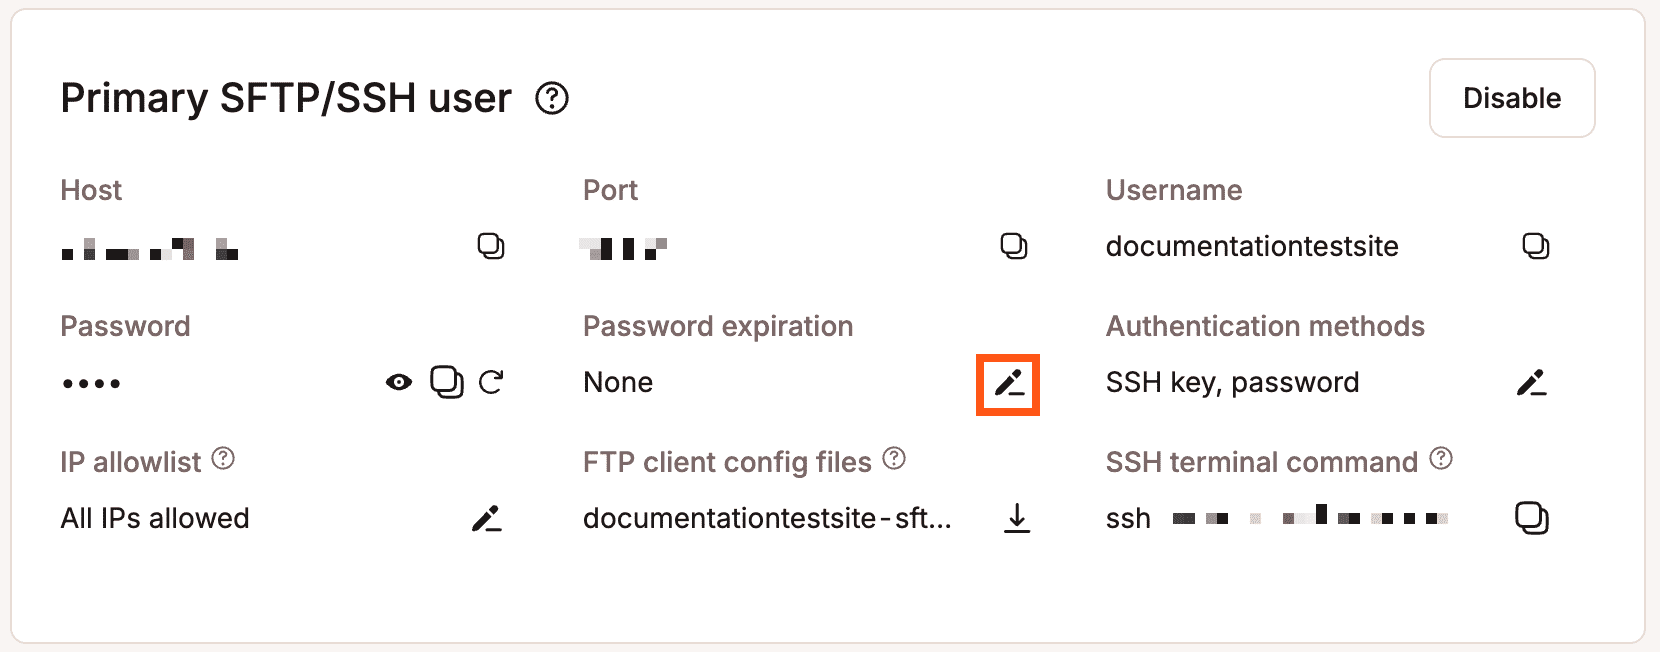Click the SSH key, password value

click(x=1232, y=382)
